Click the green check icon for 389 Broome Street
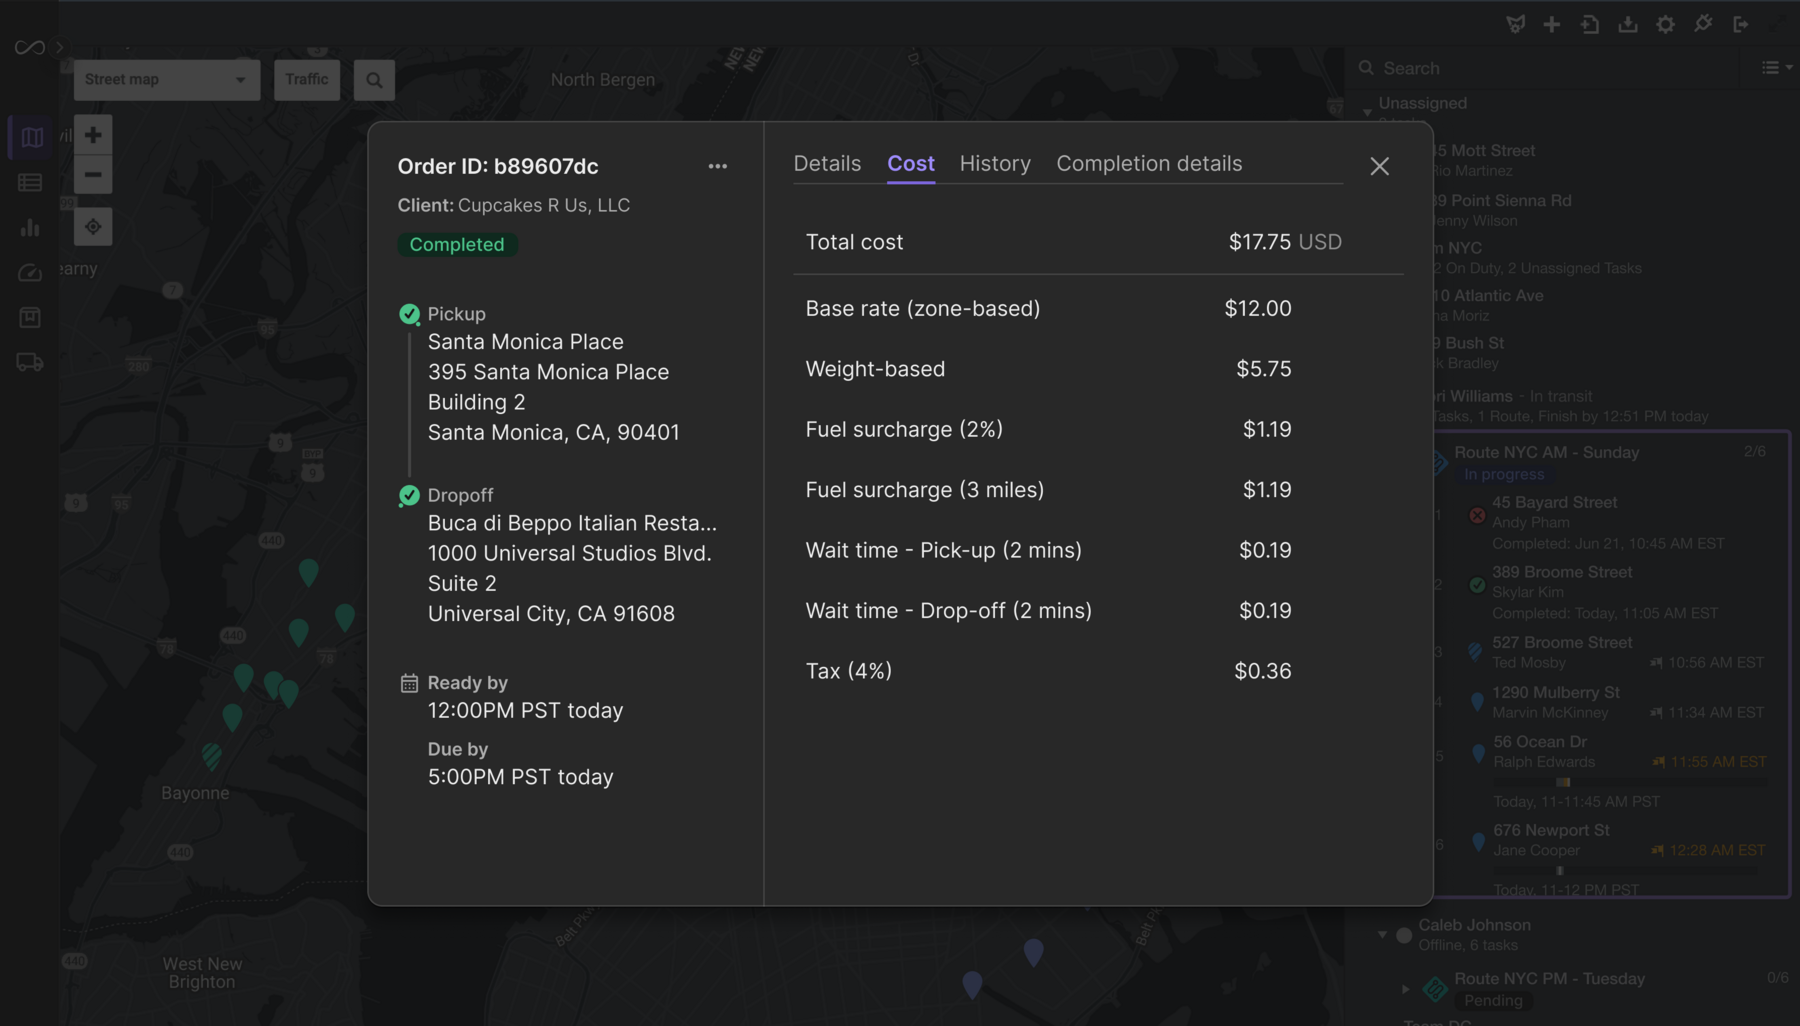This screenshot has height=1026, width=1800. (x=1477, y=585)
